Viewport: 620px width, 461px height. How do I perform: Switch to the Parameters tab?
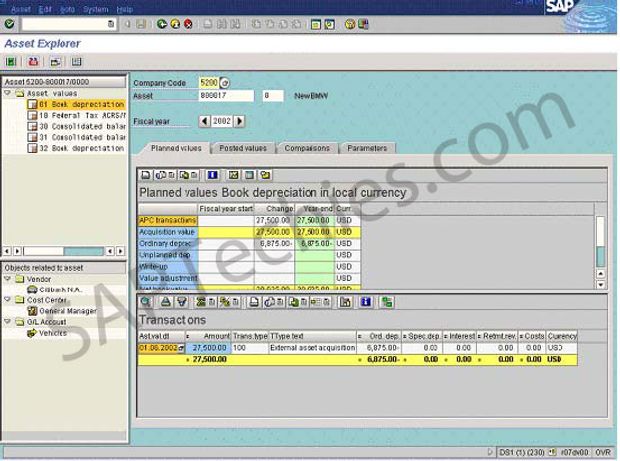point(367,148)
